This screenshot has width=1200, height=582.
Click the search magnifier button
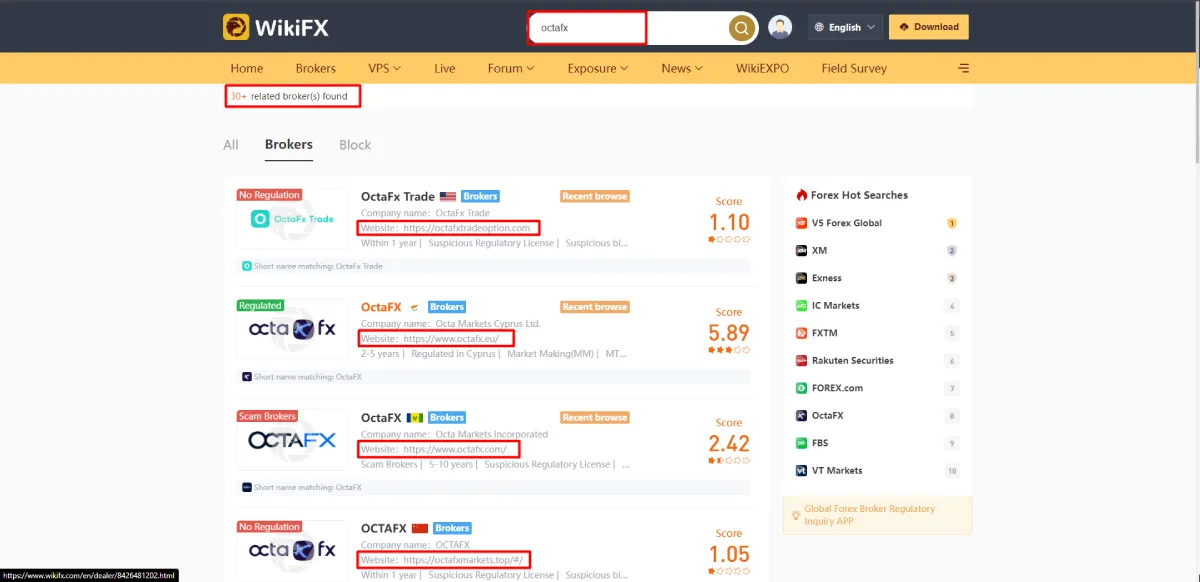tap(742, 28)
